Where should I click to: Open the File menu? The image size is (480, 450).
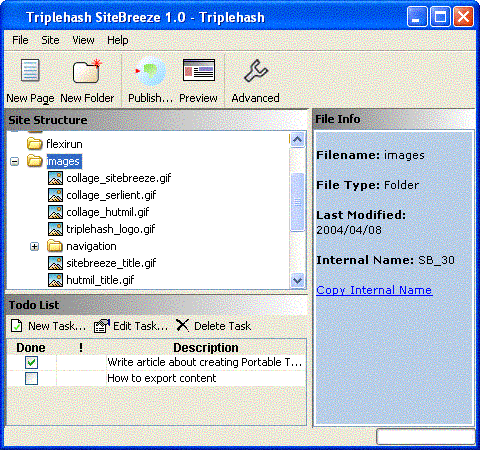20,40
